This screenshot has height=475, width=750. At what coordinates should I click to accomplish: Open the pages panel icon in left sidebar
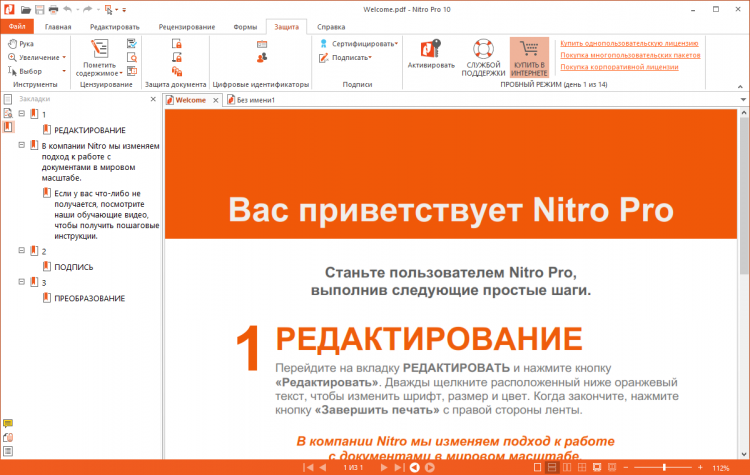click(8, 99)
